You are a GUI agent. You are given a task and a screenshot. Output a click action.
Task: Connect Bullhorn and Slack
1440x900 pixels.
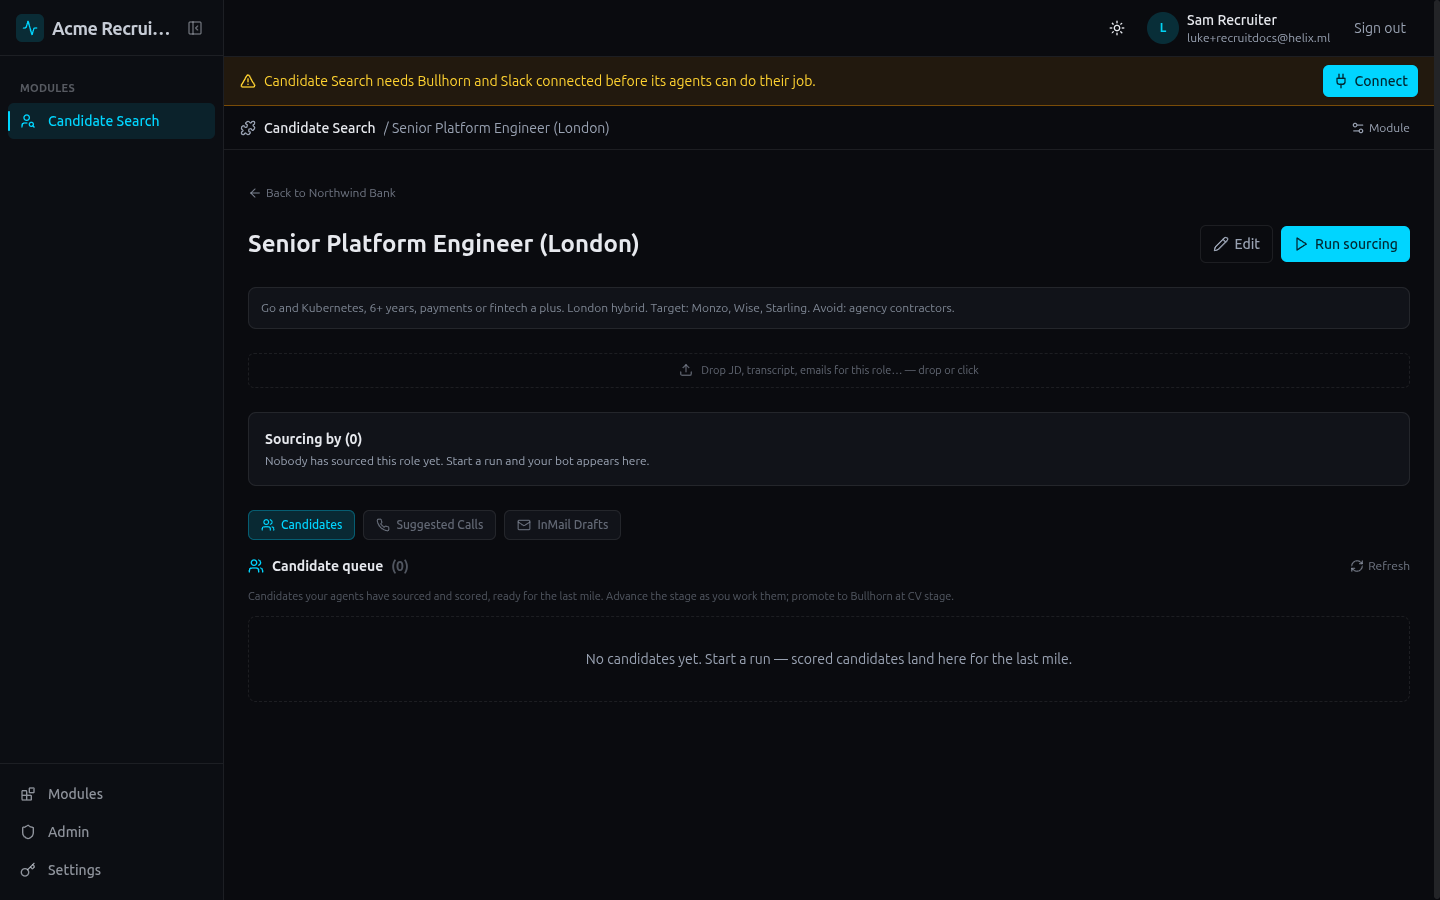(x=1370, y=81)
